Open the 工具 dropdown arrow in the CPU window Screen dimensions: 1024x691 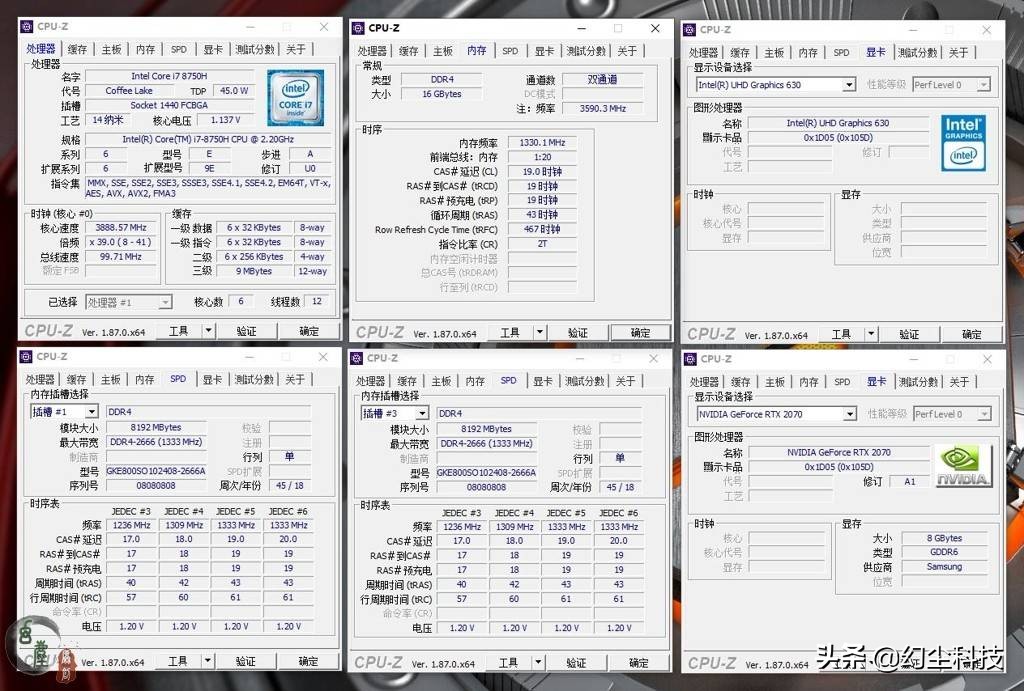click(x=206, y=330)
